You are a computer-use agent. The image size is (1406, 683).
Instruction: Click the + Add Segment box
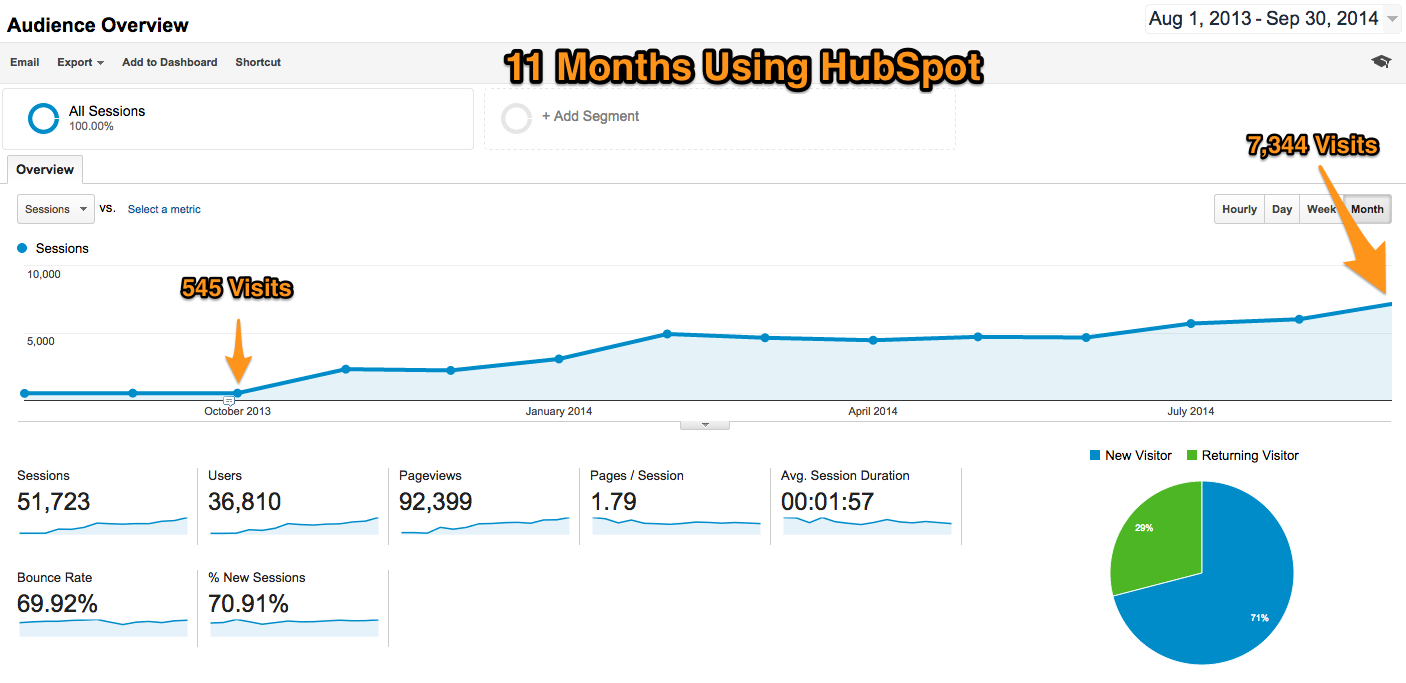[720, 119]
